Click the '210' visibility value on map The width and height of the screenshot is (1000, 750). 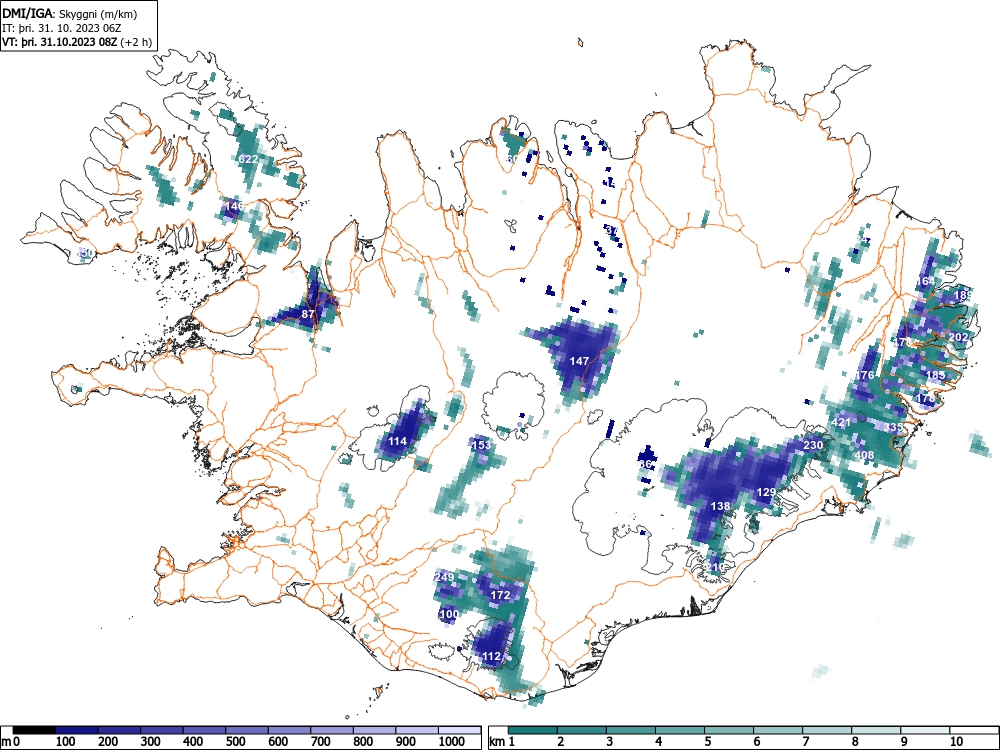tap(716, 567)
